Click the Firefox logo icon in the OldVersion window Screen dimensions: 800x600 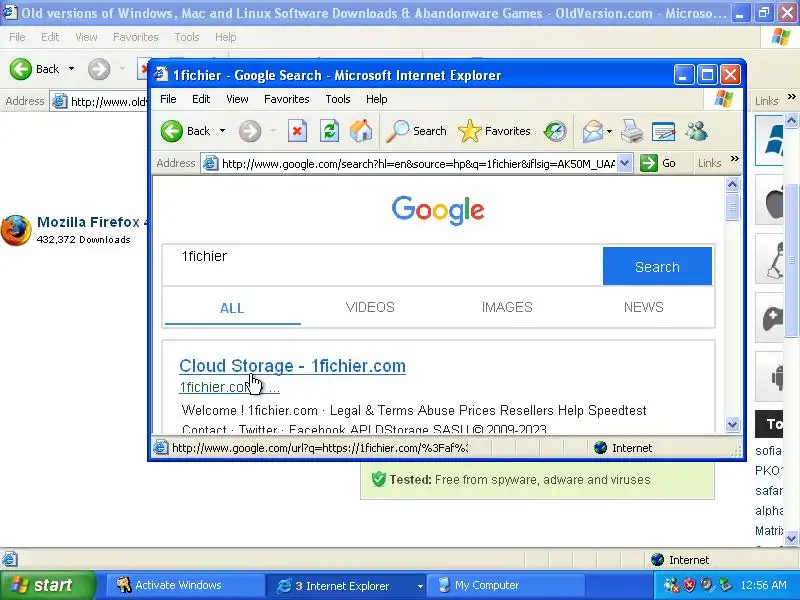(x=16, y=231)
